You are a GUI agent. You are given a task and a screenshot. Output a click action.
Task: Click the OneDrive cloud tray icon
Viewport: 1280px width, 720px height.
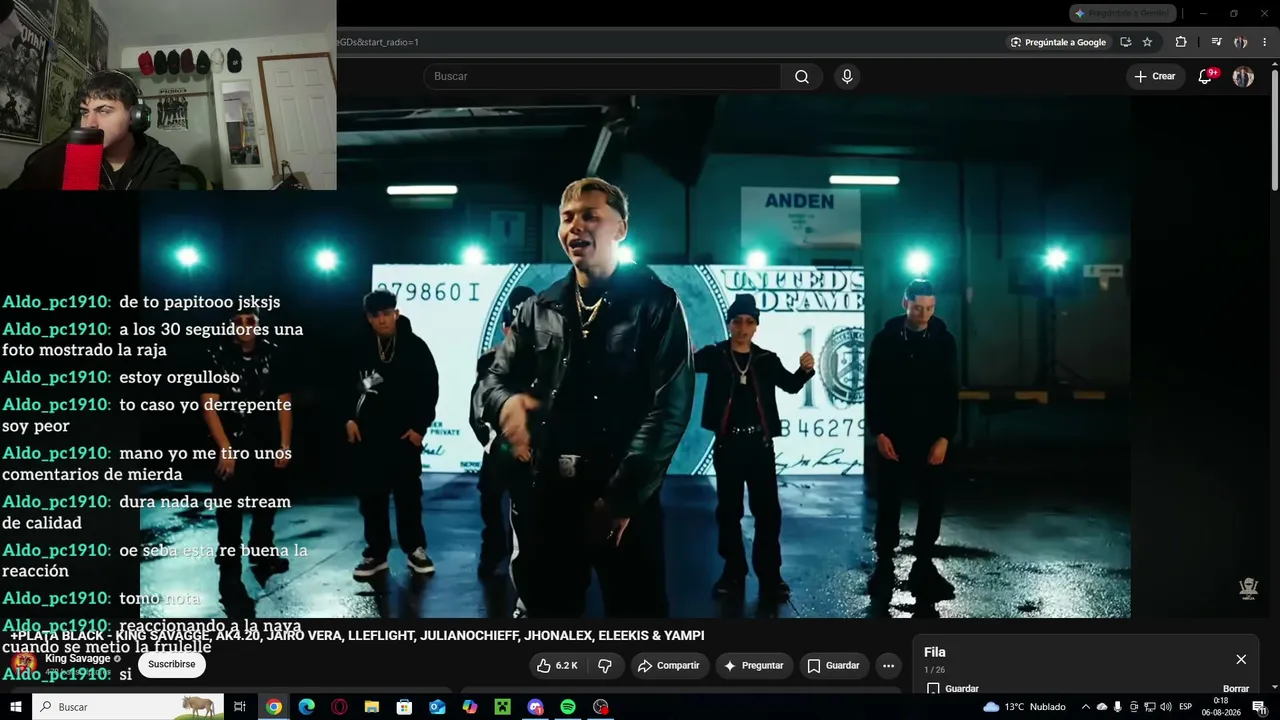tap(1102, 707)
